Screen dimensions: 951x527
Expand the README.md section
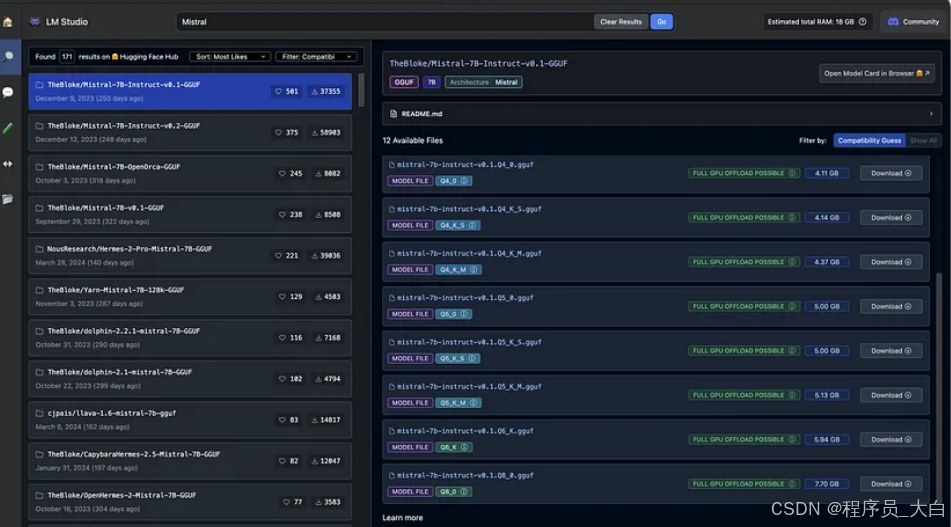point(931,113)
